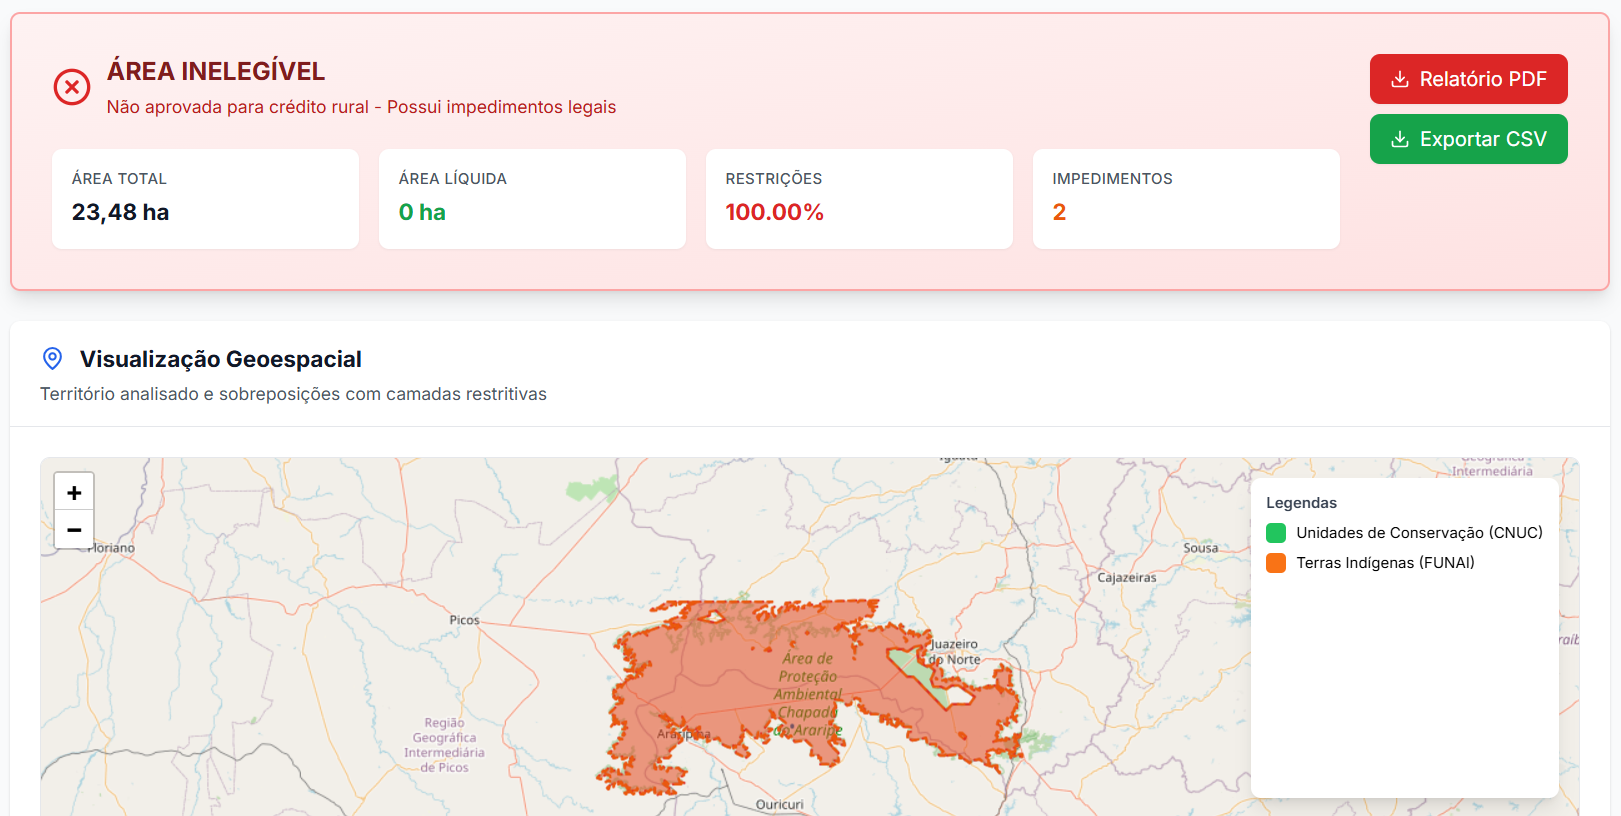Image resolution: width=1621 pixels, height=816 pixels.
Task: Open the Impedimentos card showing 2
Action: [1186, 199]
